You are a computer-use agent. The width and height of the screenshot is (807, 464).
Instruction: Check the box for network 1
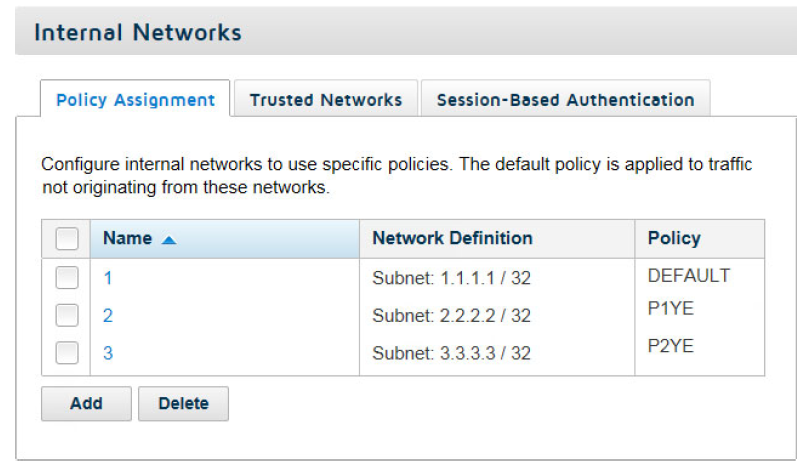pos(67,278)
